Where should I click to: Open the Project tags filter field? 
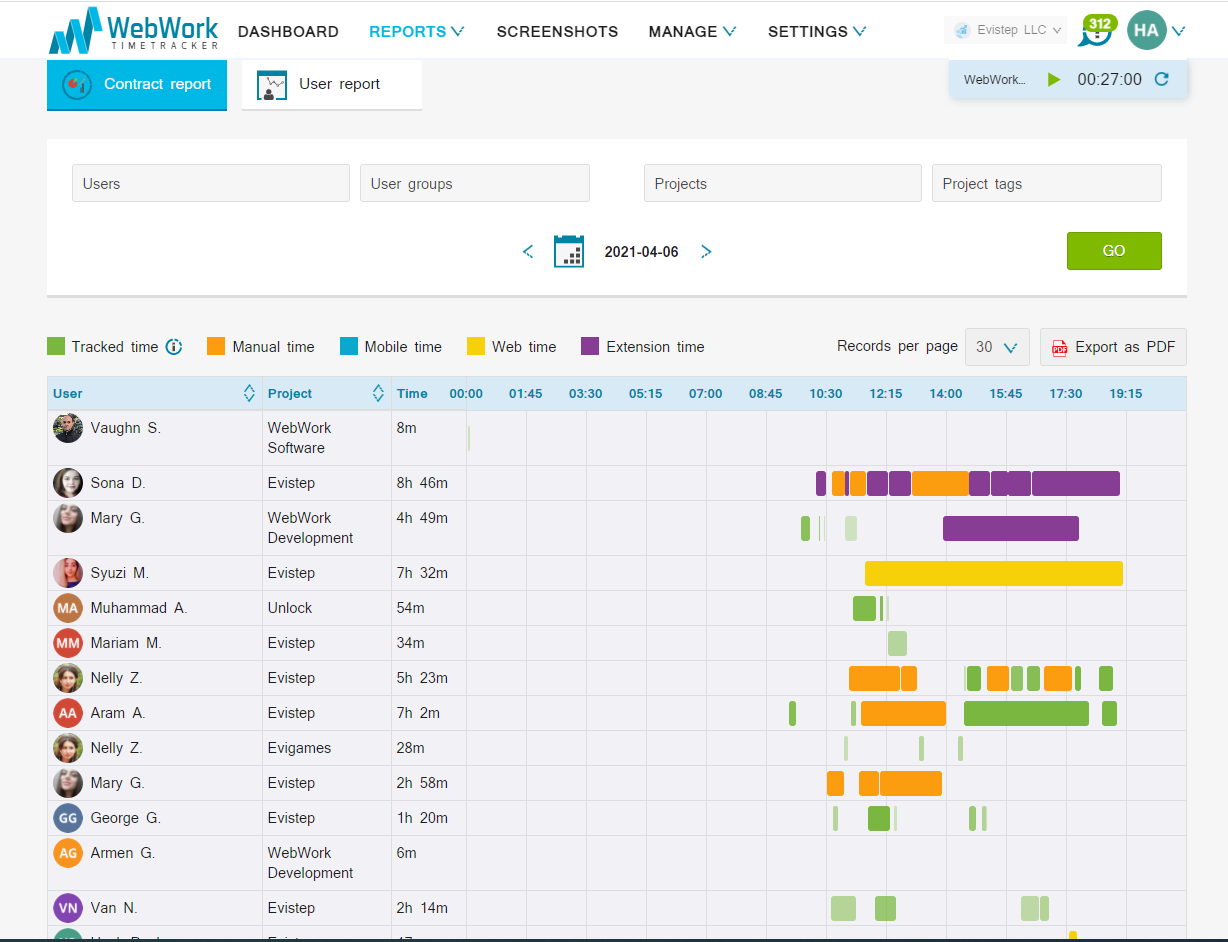coord(1047,183)
